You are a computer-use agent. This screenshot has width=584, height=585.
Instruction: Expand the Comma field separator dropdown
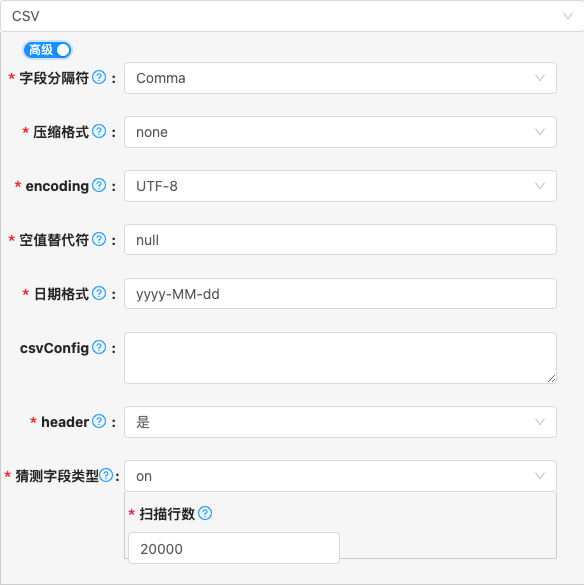(x=340, y=78)
